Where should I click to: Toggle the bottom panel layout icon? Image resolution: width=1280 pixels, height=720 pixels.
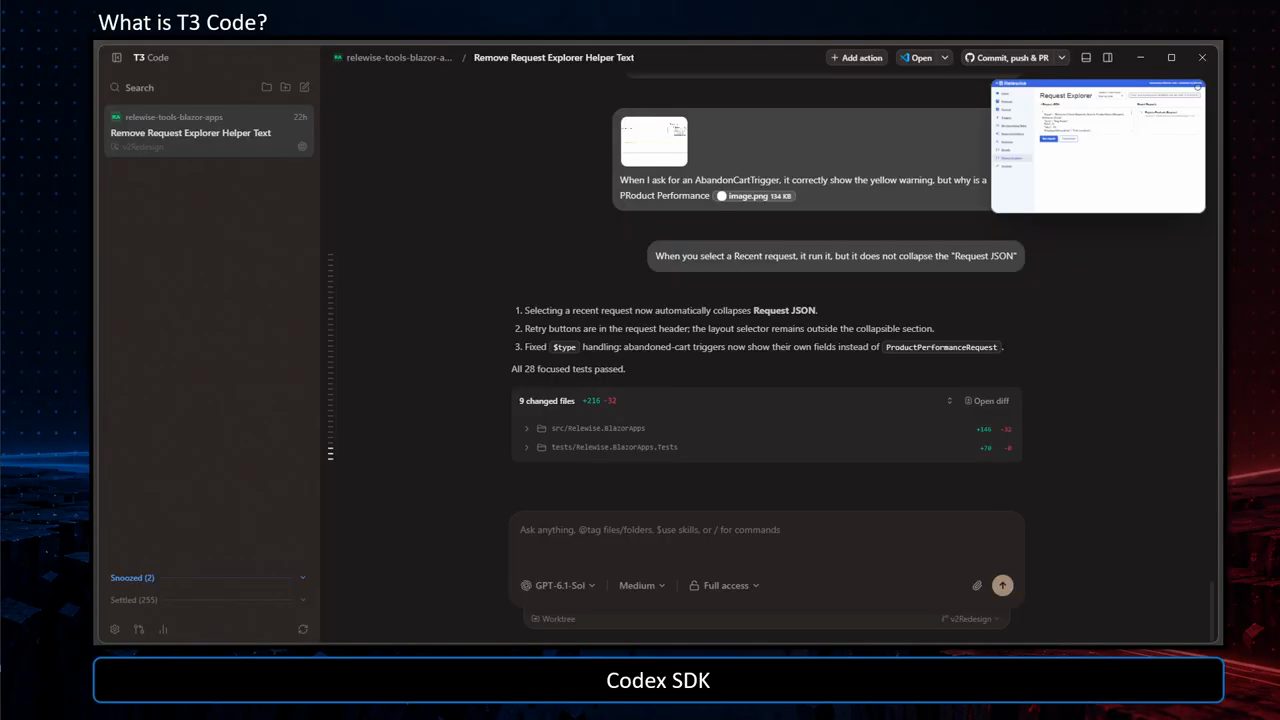tap(1086, 58)
